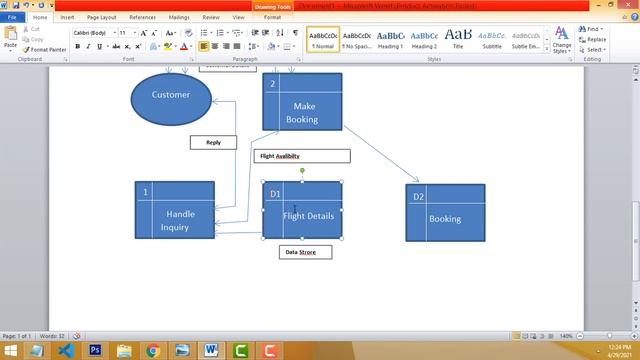
Task: Apply the Heading 1 style
Action: (391, 40)
